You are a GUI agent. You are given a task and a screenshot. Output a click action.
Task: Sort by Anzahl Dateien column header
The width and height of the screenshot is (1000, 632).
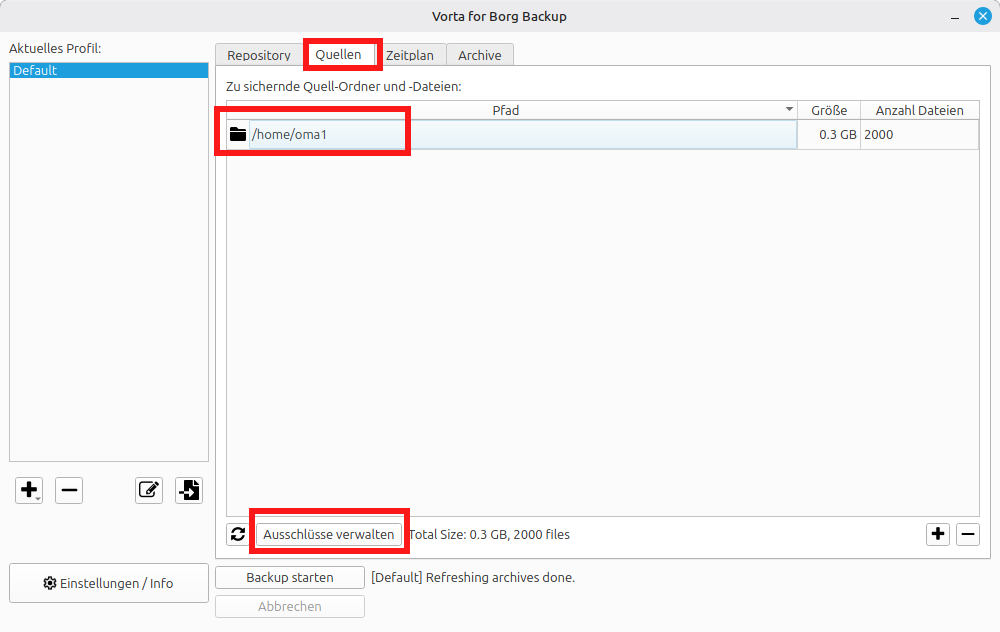[x=920, y=110]
